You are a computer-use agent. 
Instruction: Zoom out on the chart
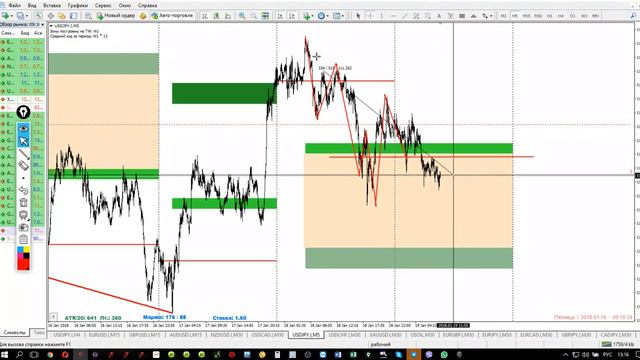(253, 16)
